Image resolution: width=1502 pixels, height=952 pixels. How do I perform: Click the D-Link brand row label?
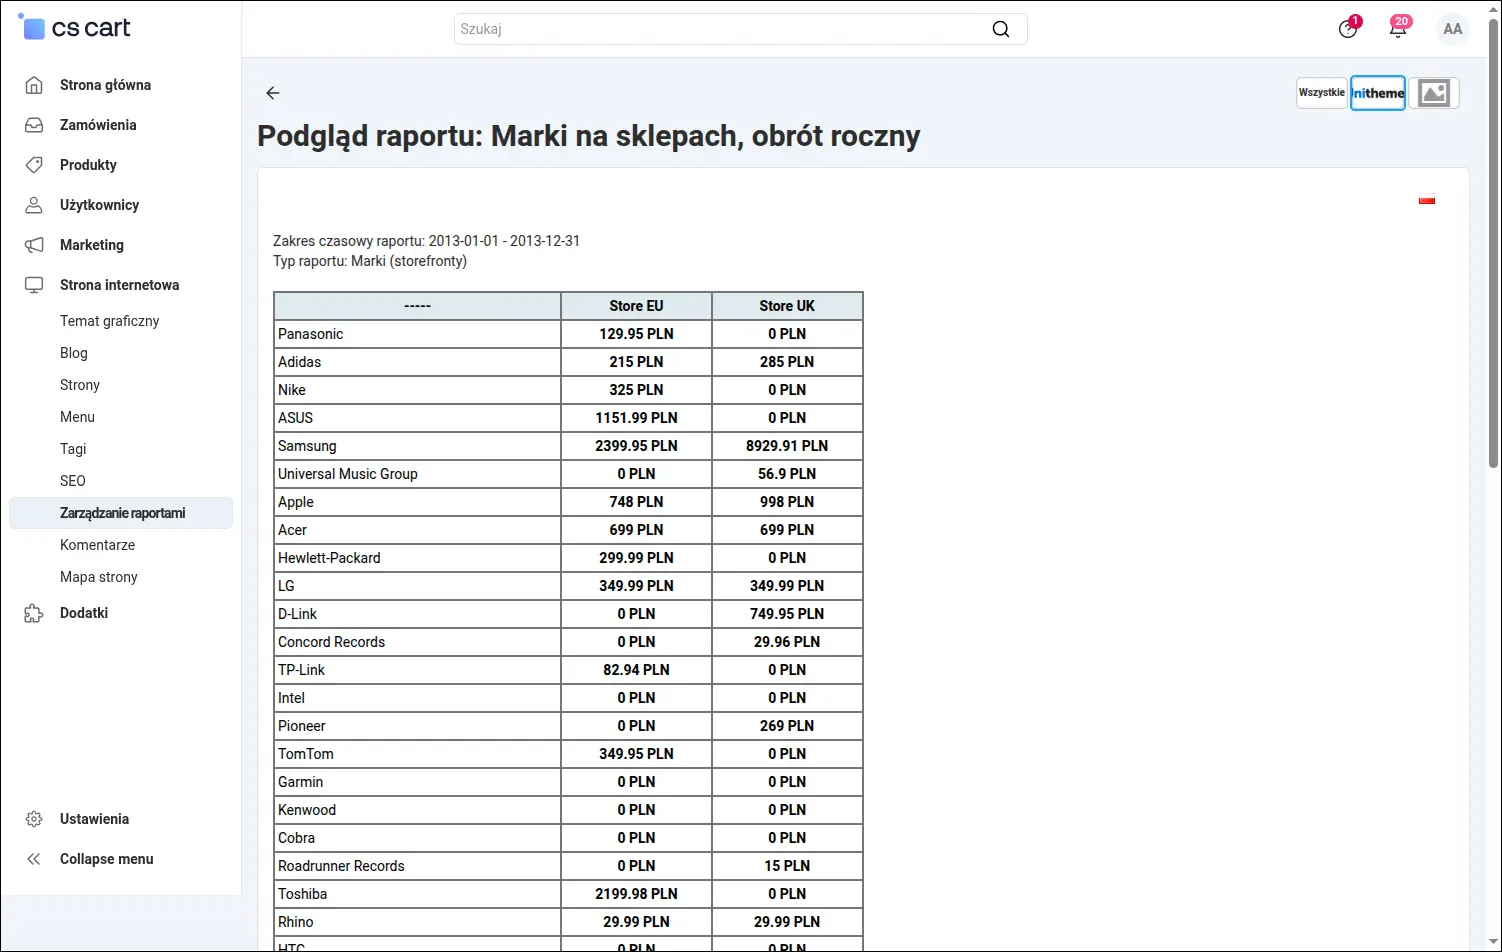(x=298, y=614)
